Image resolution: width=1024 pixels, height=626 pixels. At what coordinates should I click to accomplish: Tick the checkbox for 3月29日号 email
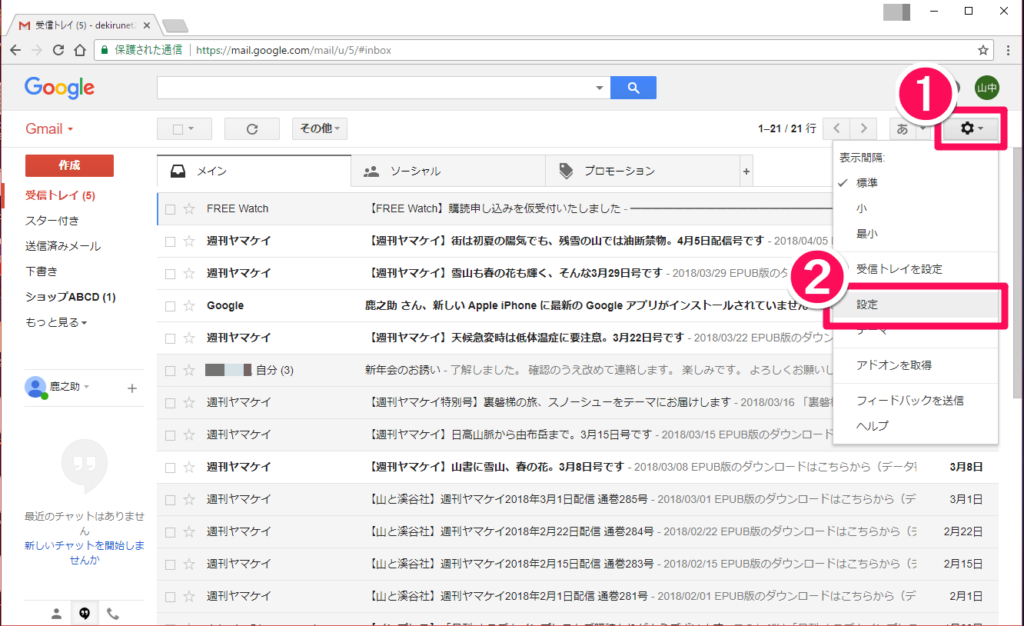pos(170,274)
